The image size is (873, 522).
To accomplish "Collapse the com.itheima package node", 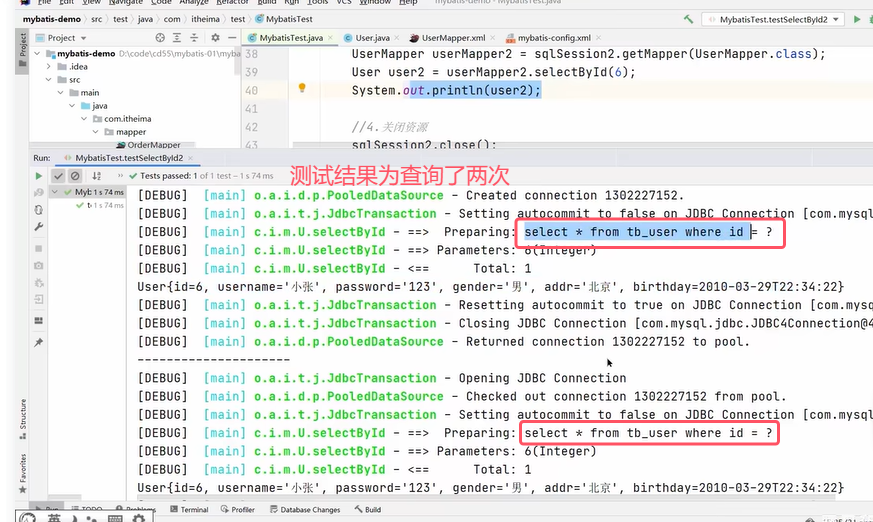I will [84, 119].
